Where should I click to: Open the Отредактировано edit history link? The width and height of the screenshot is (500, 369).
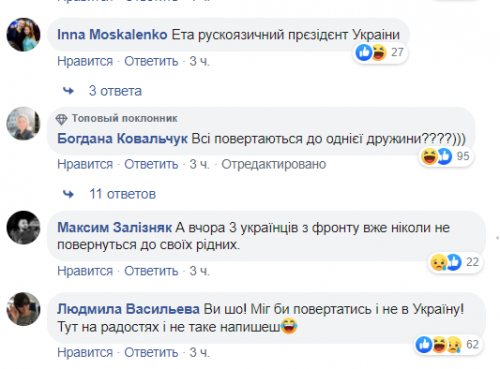[x=274, y=164]
